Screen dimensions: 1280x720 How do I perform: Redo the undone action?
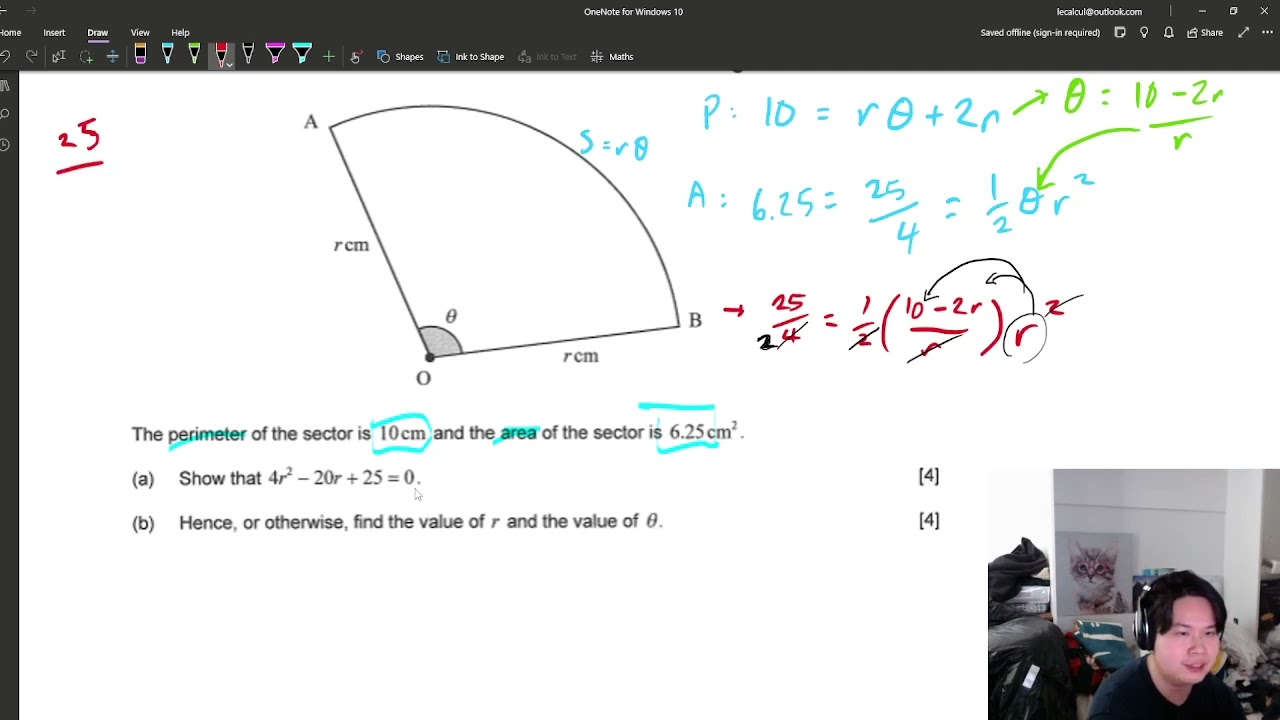(x=32, y=57)
